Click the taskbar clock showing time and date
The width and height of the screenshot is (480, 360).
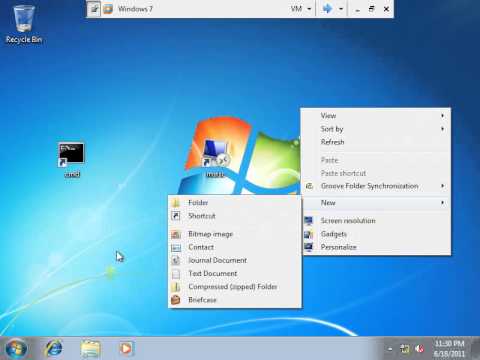coord(449,348)
